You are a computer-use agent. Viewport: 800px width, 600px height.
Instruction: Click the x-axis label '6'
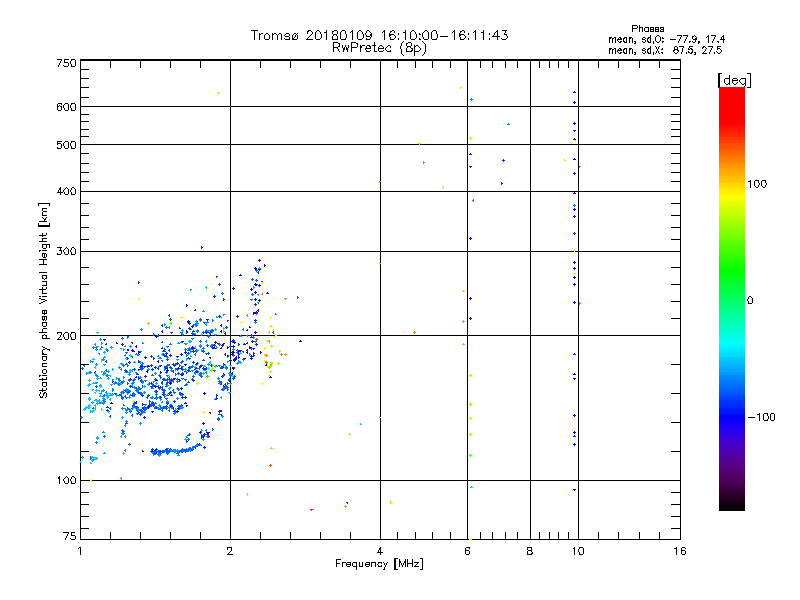pyautogui.click(x=467, y=551)
